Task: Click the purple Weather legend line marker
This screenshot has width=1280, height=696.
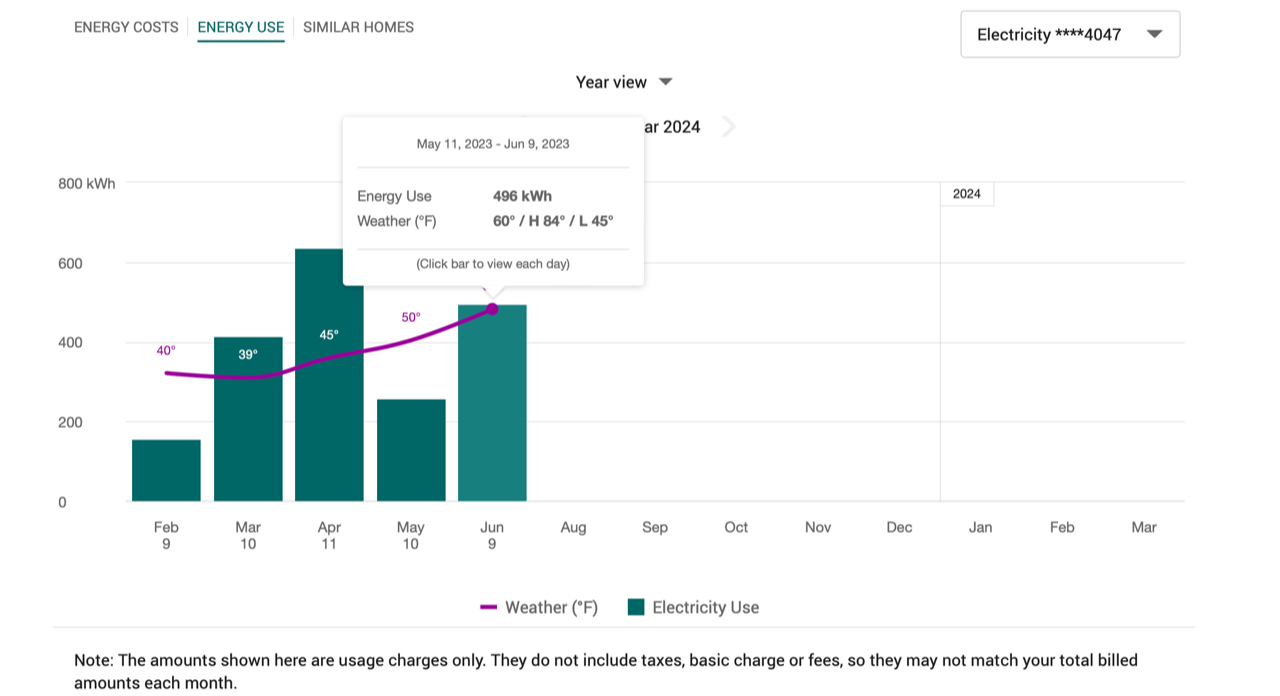Action: click(x=489, y=607)
